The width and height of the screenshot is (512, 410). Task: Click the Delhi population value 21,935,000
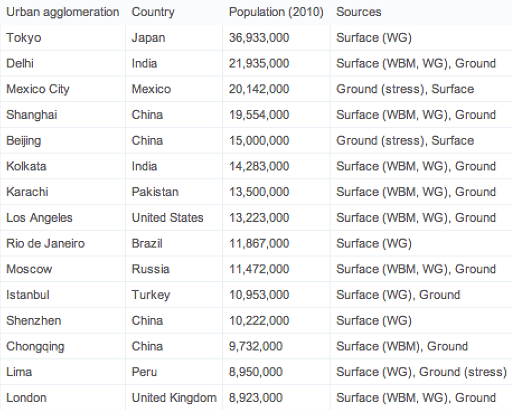tap(259, 63)
